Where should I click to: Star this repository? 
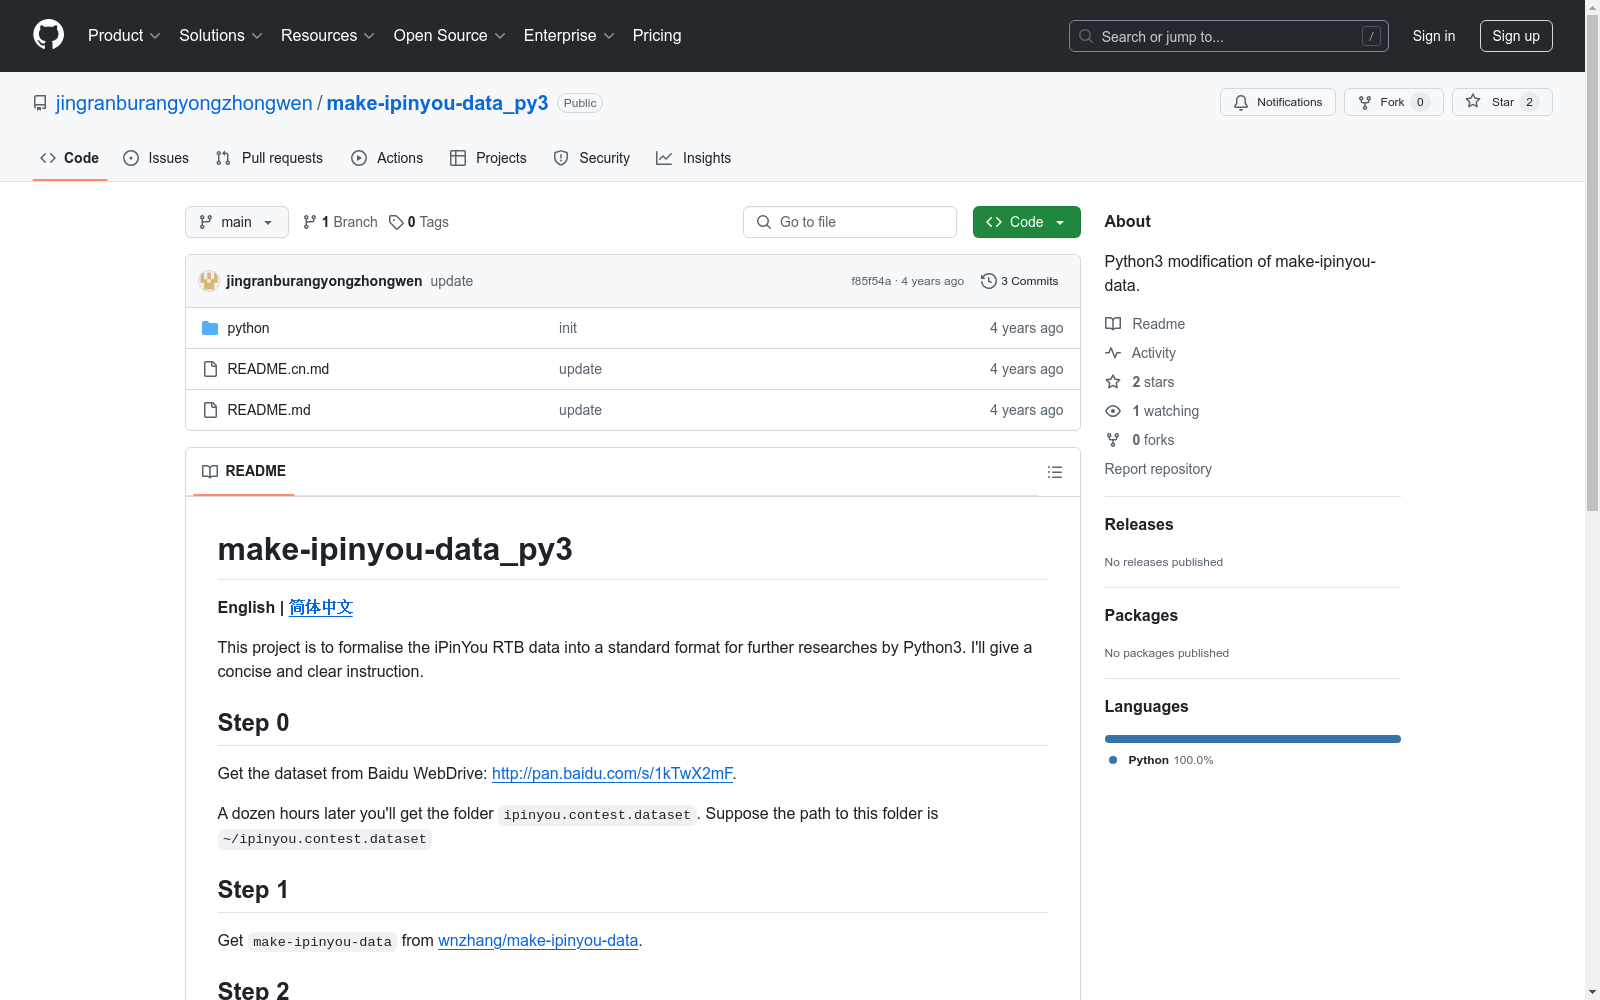pyautogui.click(x=1501, y=102)
